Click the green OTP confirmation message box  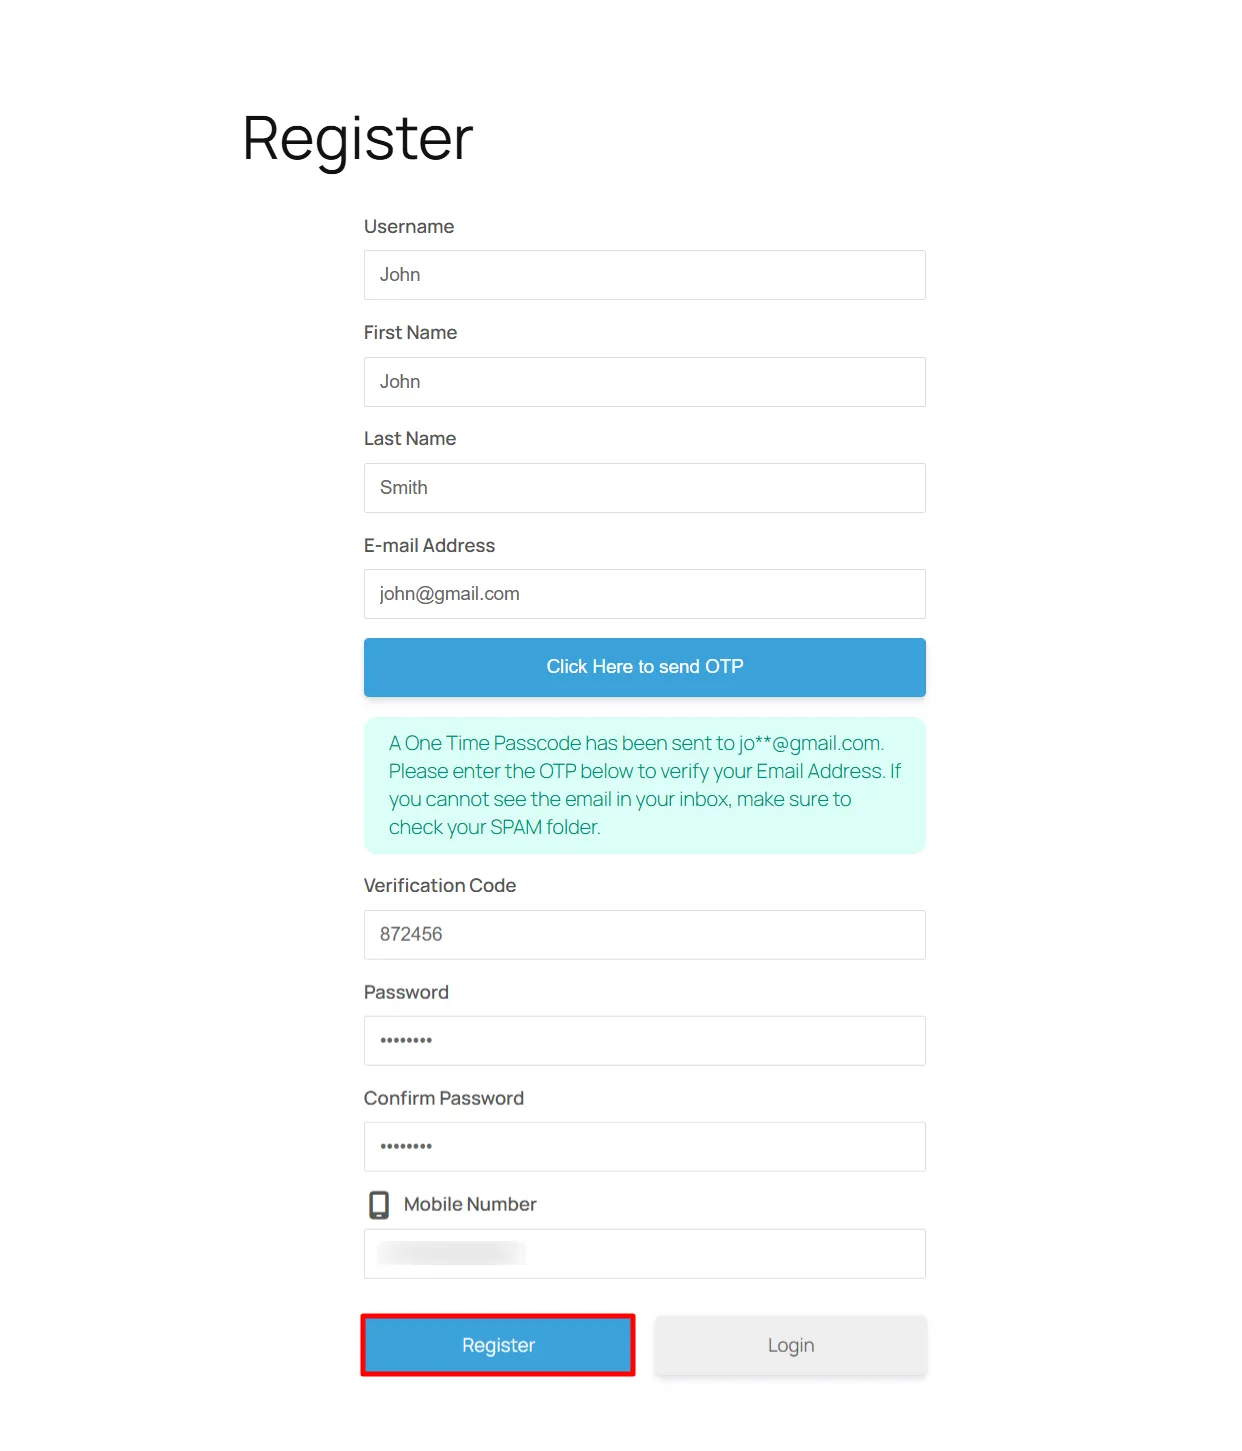click(x=644, y=784)
